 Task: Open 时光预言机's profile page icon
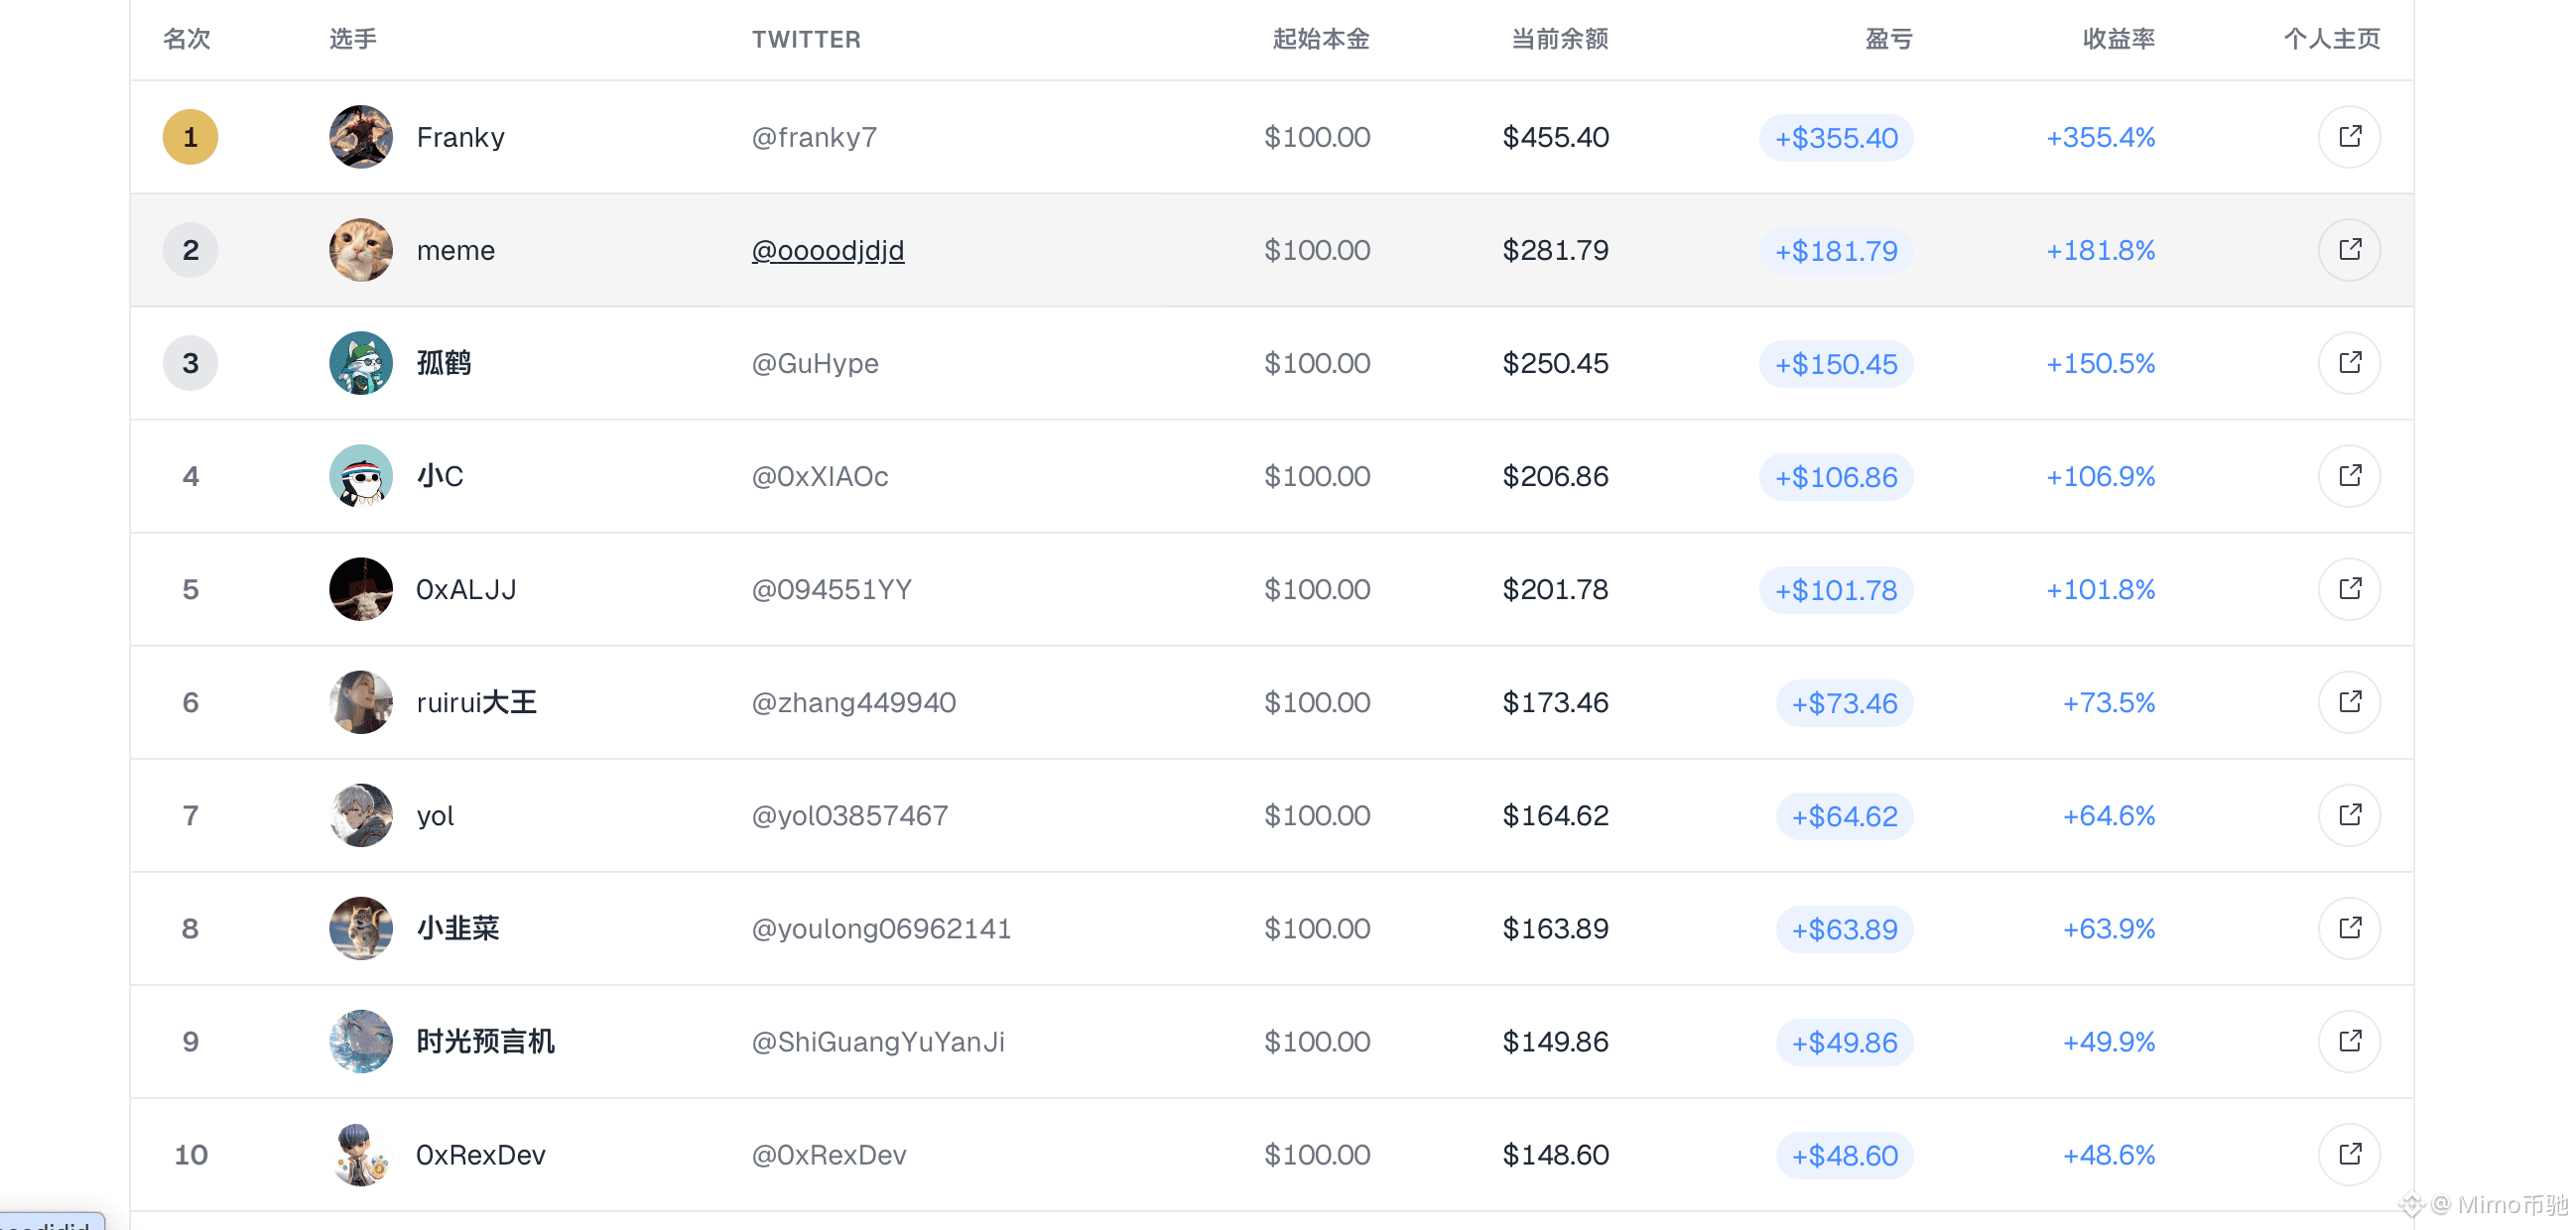click(2349, 1041)
